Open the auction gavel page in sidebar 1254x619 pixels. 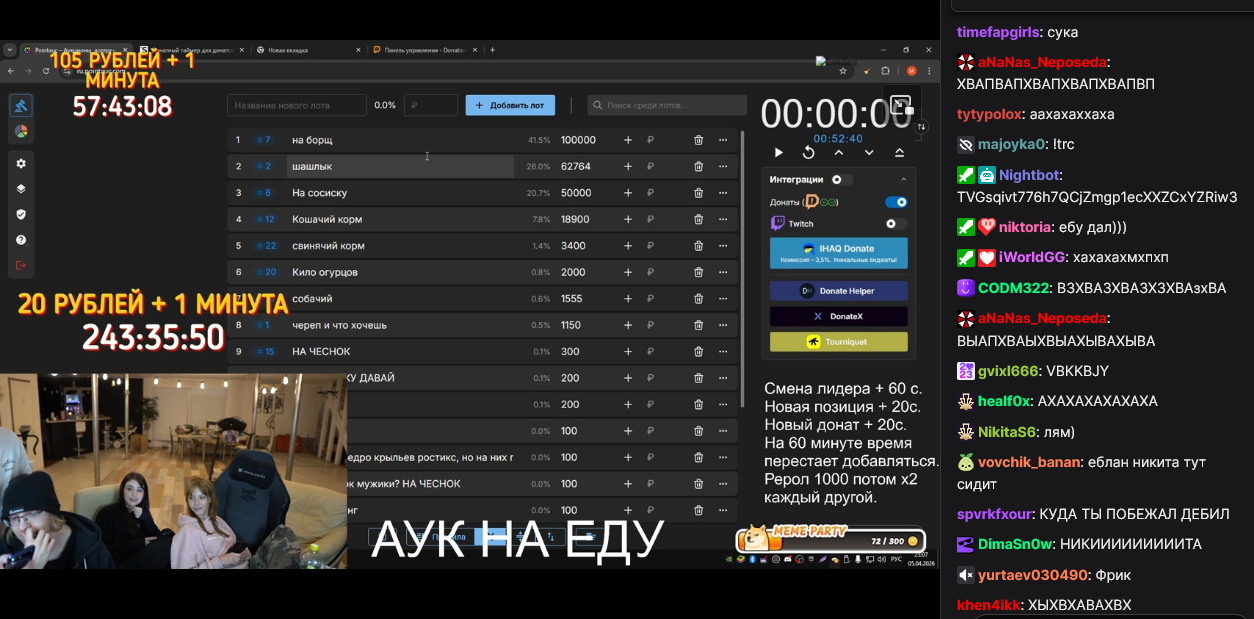[x=21, y=105]
